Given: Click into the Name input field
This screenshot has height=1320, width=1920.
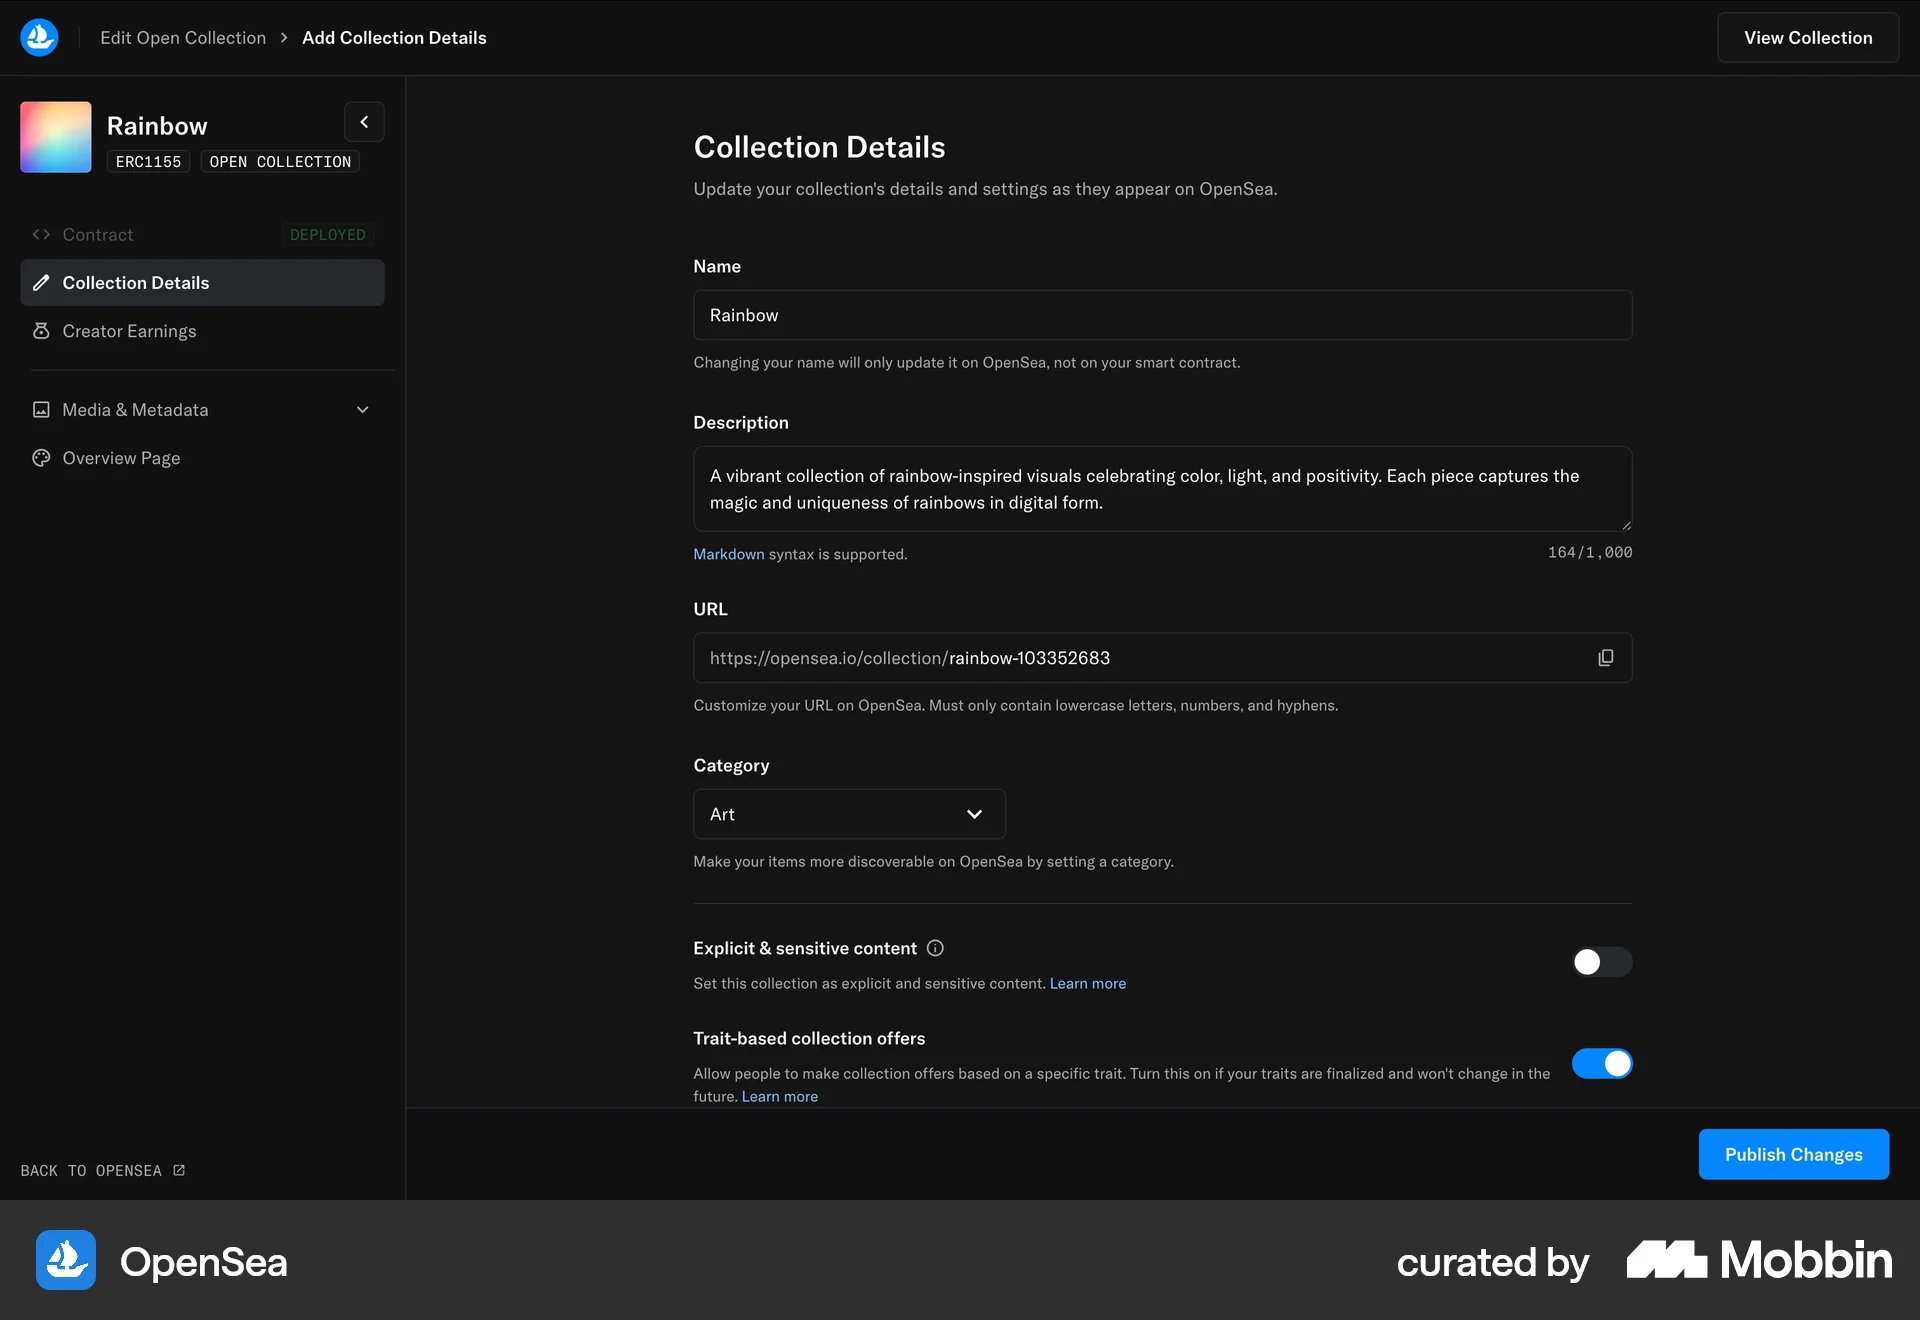Looking at the screenshot, I should (x=1162, y=315).
